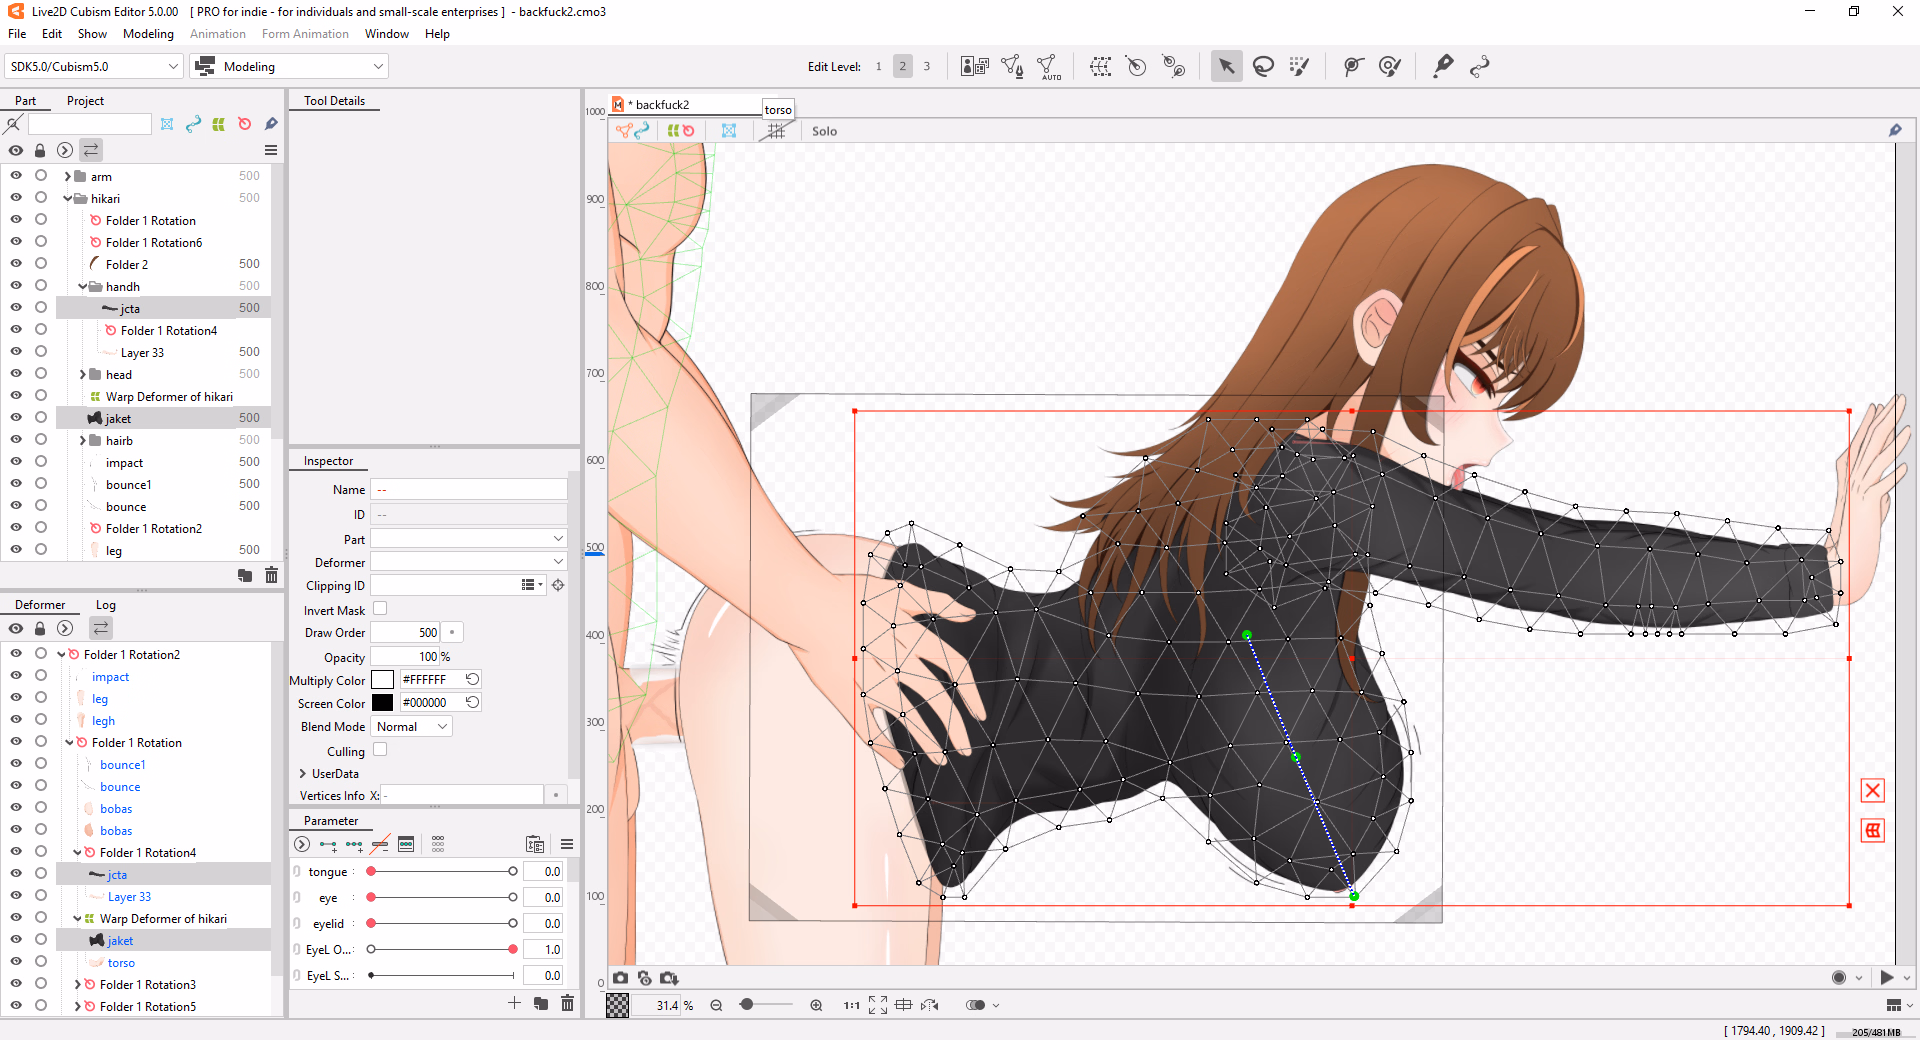
Task: Select the Lasso selection tool
Action: click(1263, 67)
